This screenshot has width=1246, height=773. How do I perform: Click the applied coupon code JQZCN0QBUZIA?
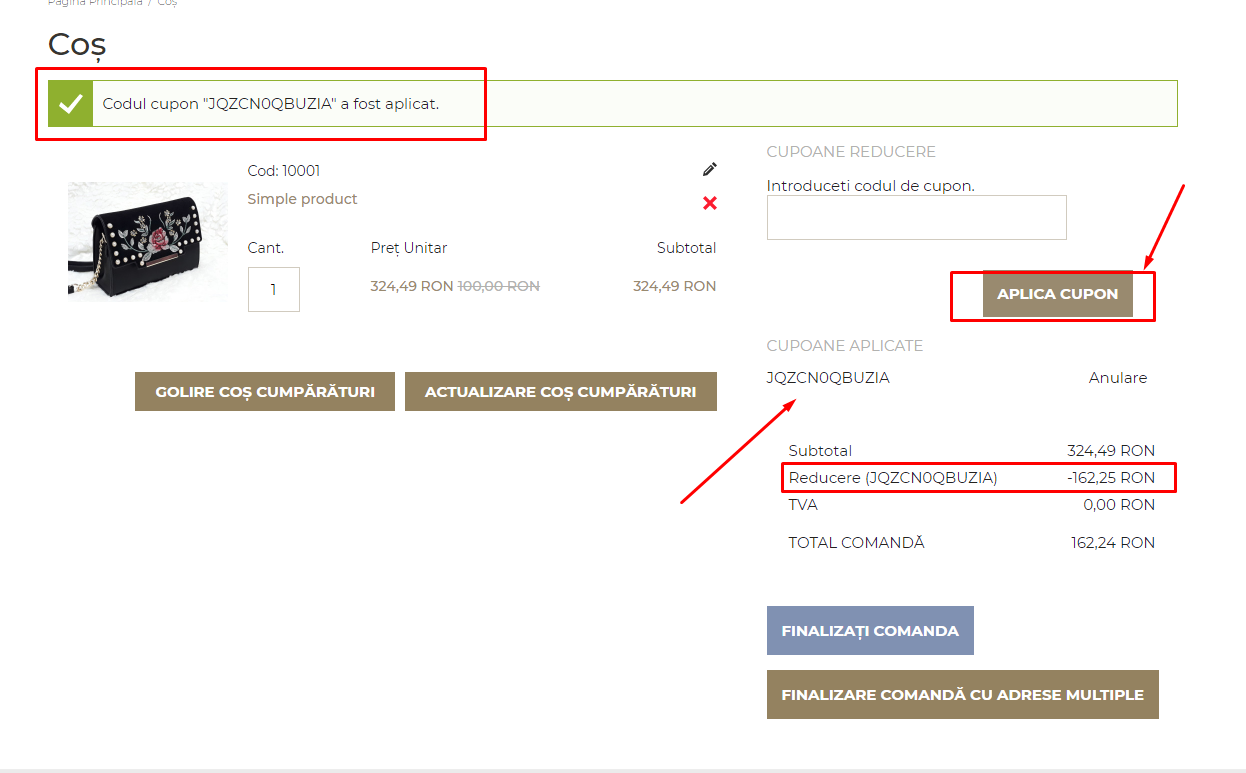click(828, 378)
